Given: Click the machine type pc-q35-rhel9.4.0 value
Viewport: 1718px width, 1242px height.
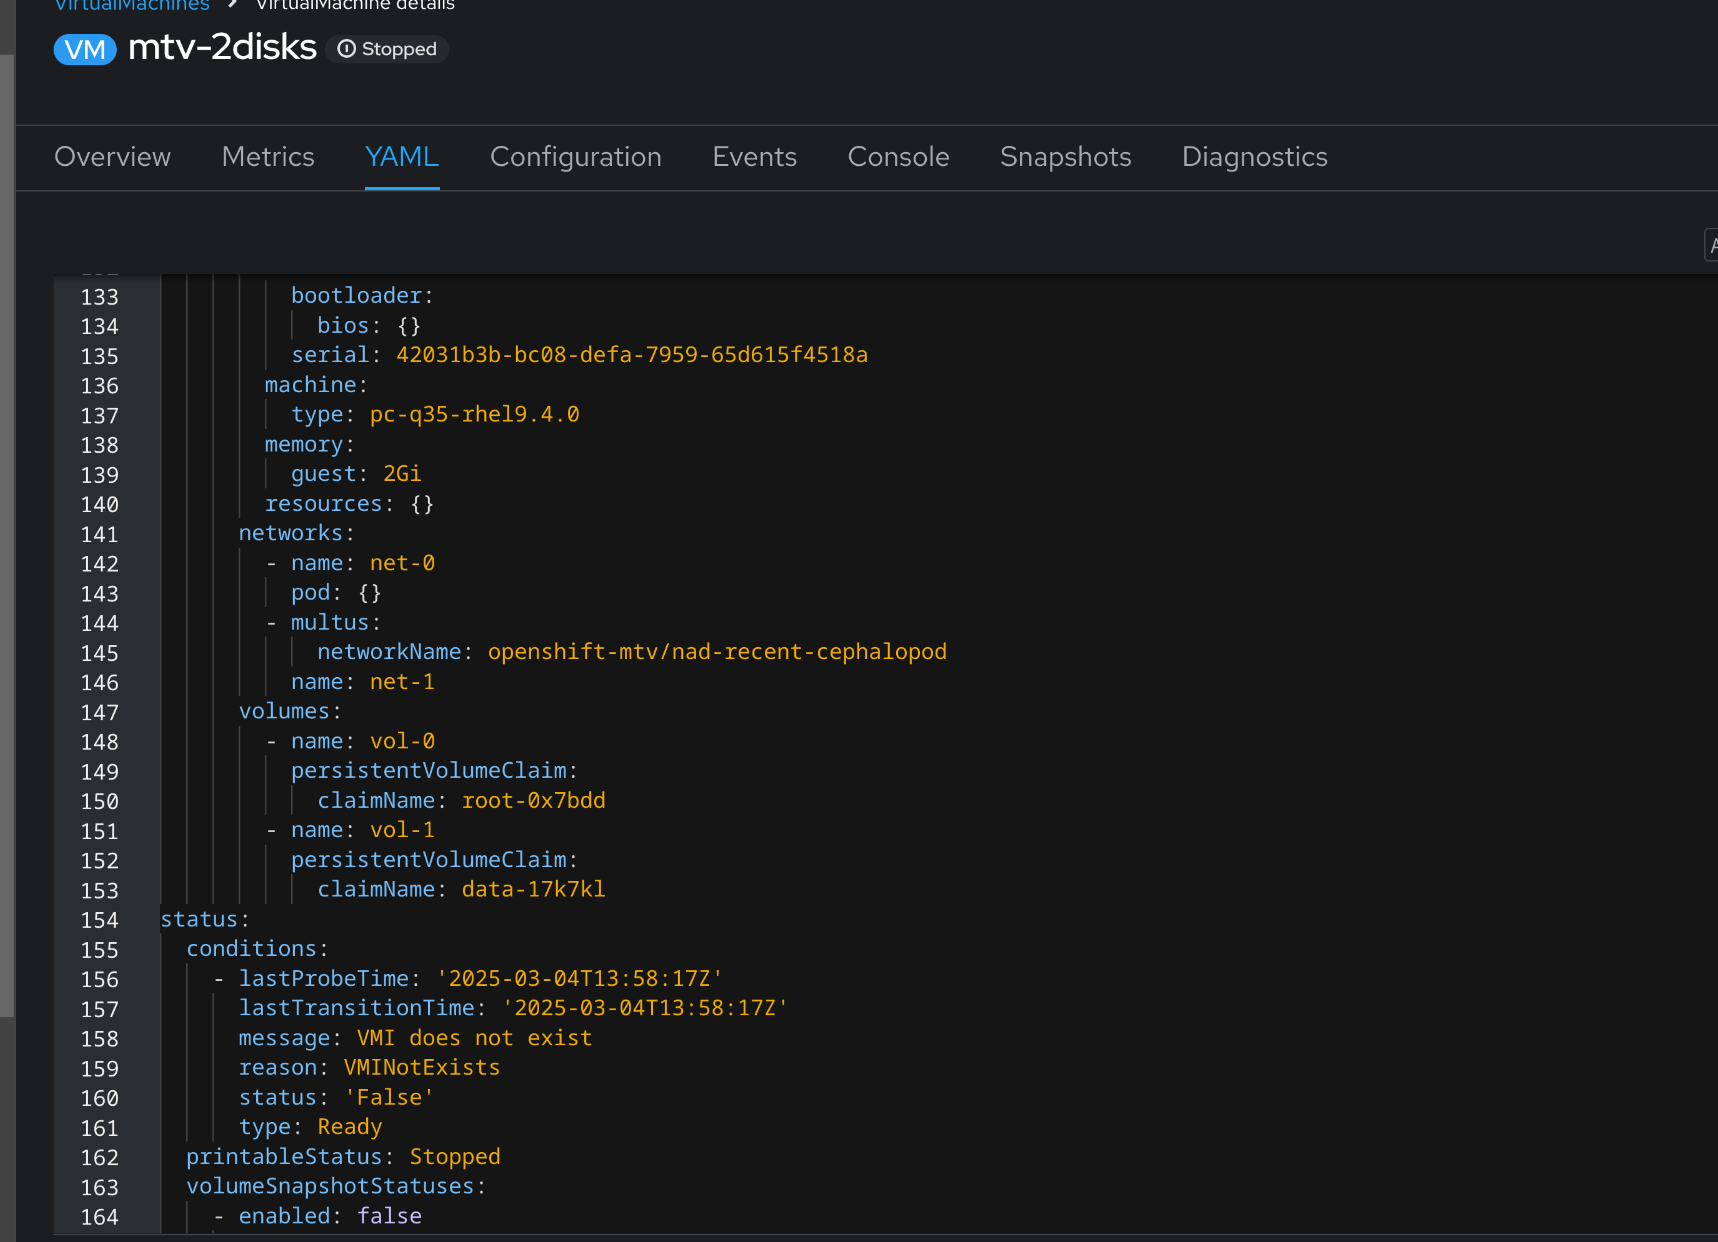Looking at the screenshot, I should (x=474, y=414).
